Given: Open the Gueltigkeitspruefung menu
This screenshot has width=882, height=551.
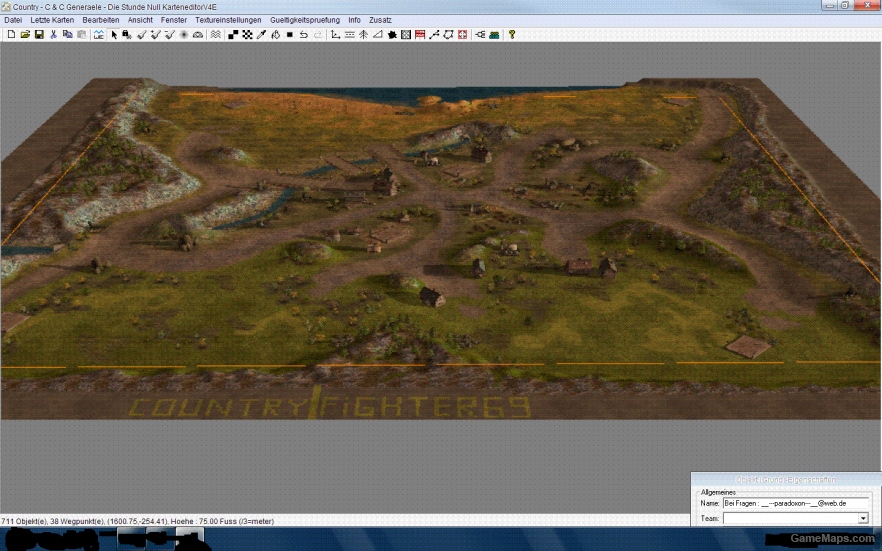Looking at the screenshot, I should [x=305, y=20].
